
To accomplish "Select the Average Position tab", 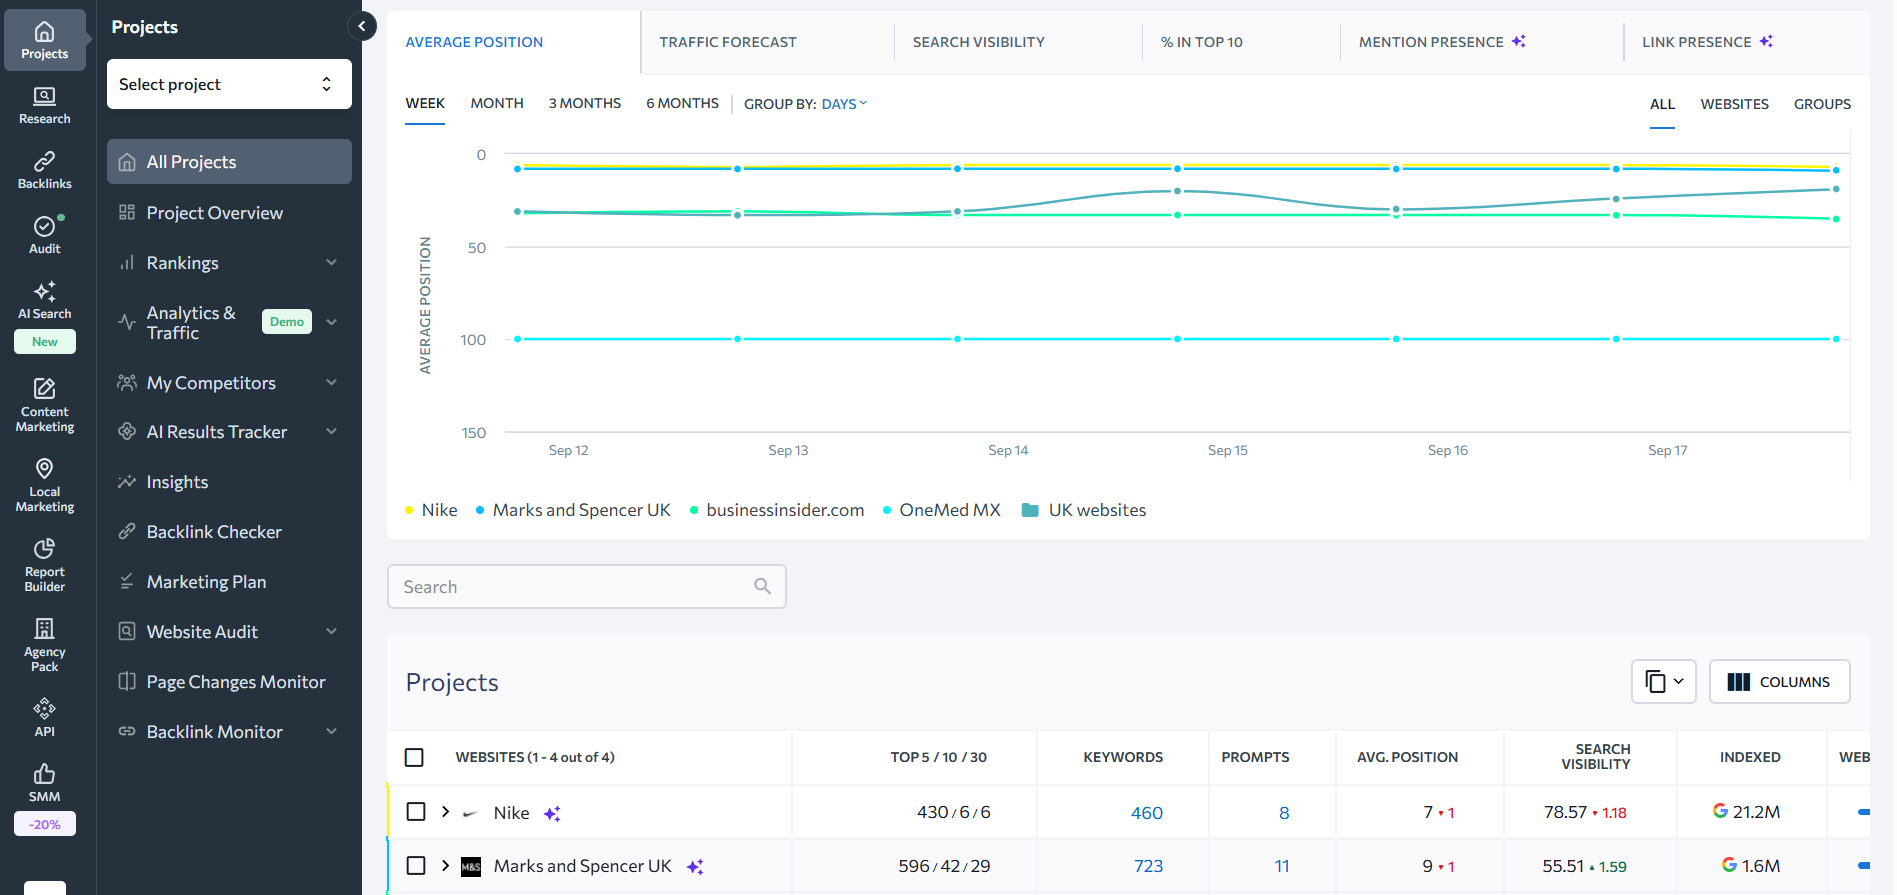I will pos(474,42).
